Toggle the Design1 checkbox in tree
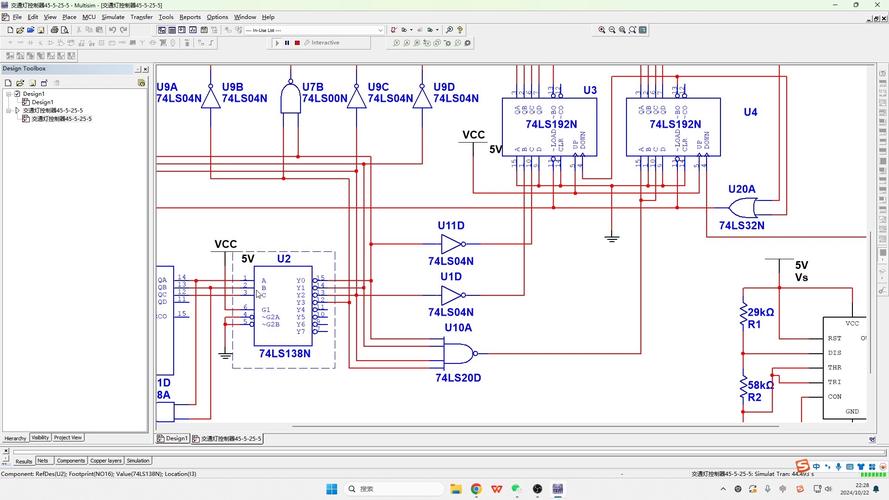The width and height of the screenshot is (889, 500). coord(16,94)
